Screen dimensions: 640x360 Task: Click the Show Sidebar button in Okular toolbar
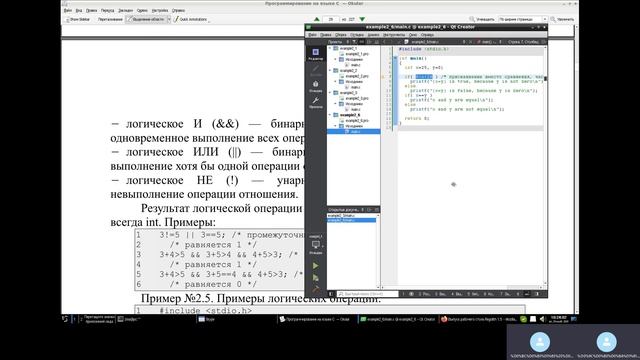click(78, 19)
